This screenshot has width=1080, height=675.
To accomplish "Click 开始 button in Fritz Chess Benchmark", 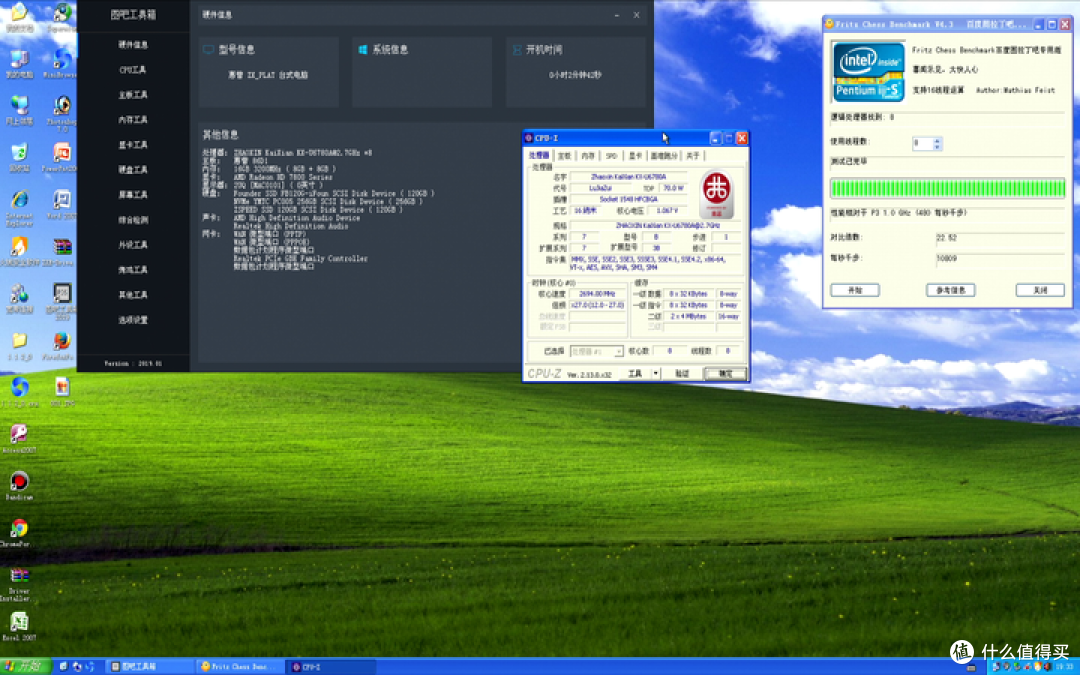I will point(855,290).
